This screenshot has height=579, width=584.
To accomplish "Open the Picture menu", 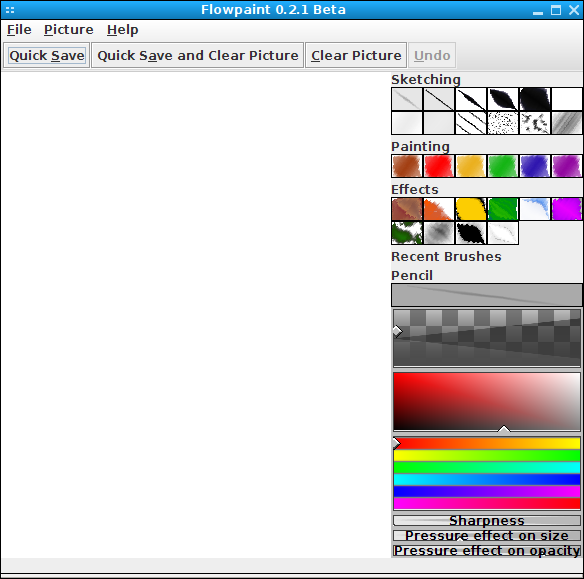I will tap(69, 30).
